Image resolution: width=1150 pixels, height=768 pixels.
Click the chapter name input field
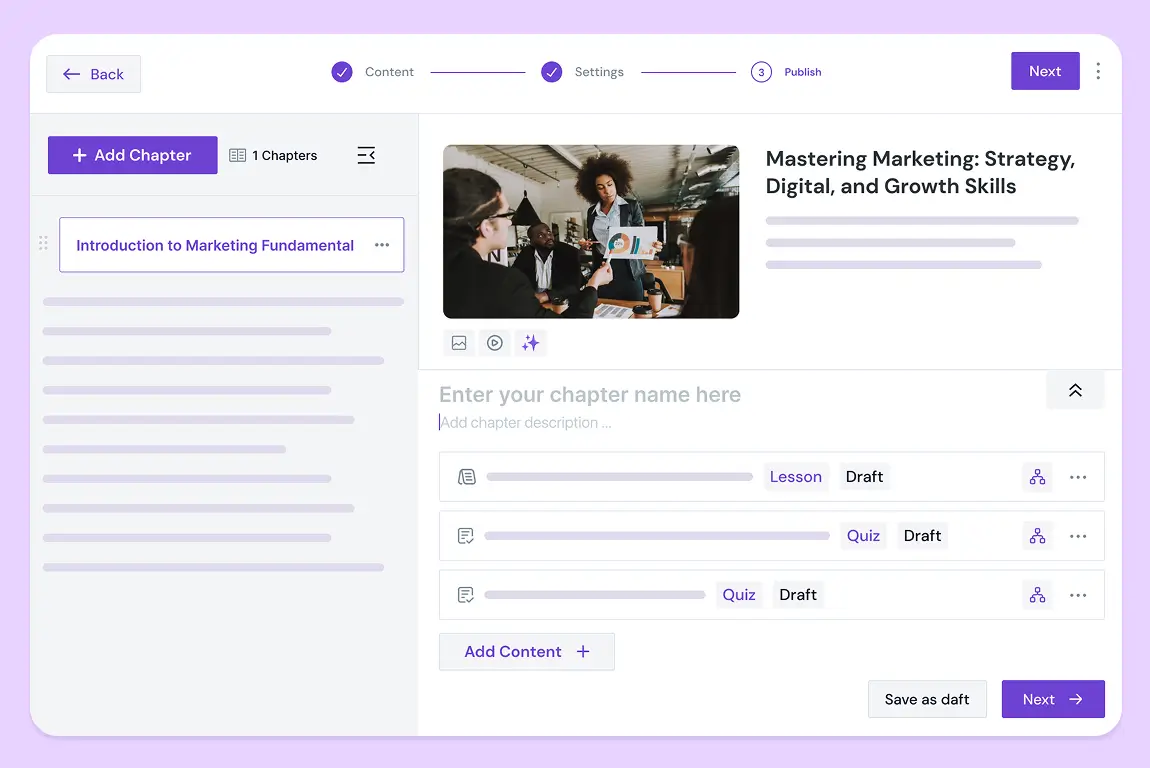pyautogui.click(x=590, y=395)
